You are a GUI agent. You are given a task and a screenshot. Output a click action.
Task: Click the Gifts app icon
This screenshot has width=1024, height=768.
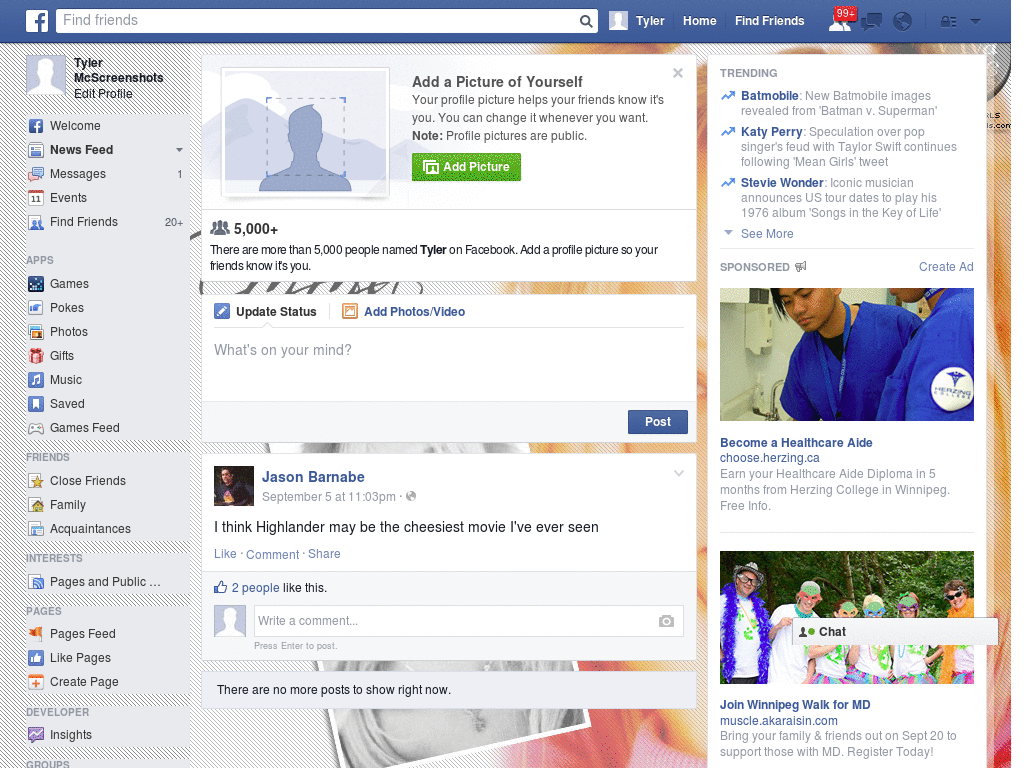(36, 356)
